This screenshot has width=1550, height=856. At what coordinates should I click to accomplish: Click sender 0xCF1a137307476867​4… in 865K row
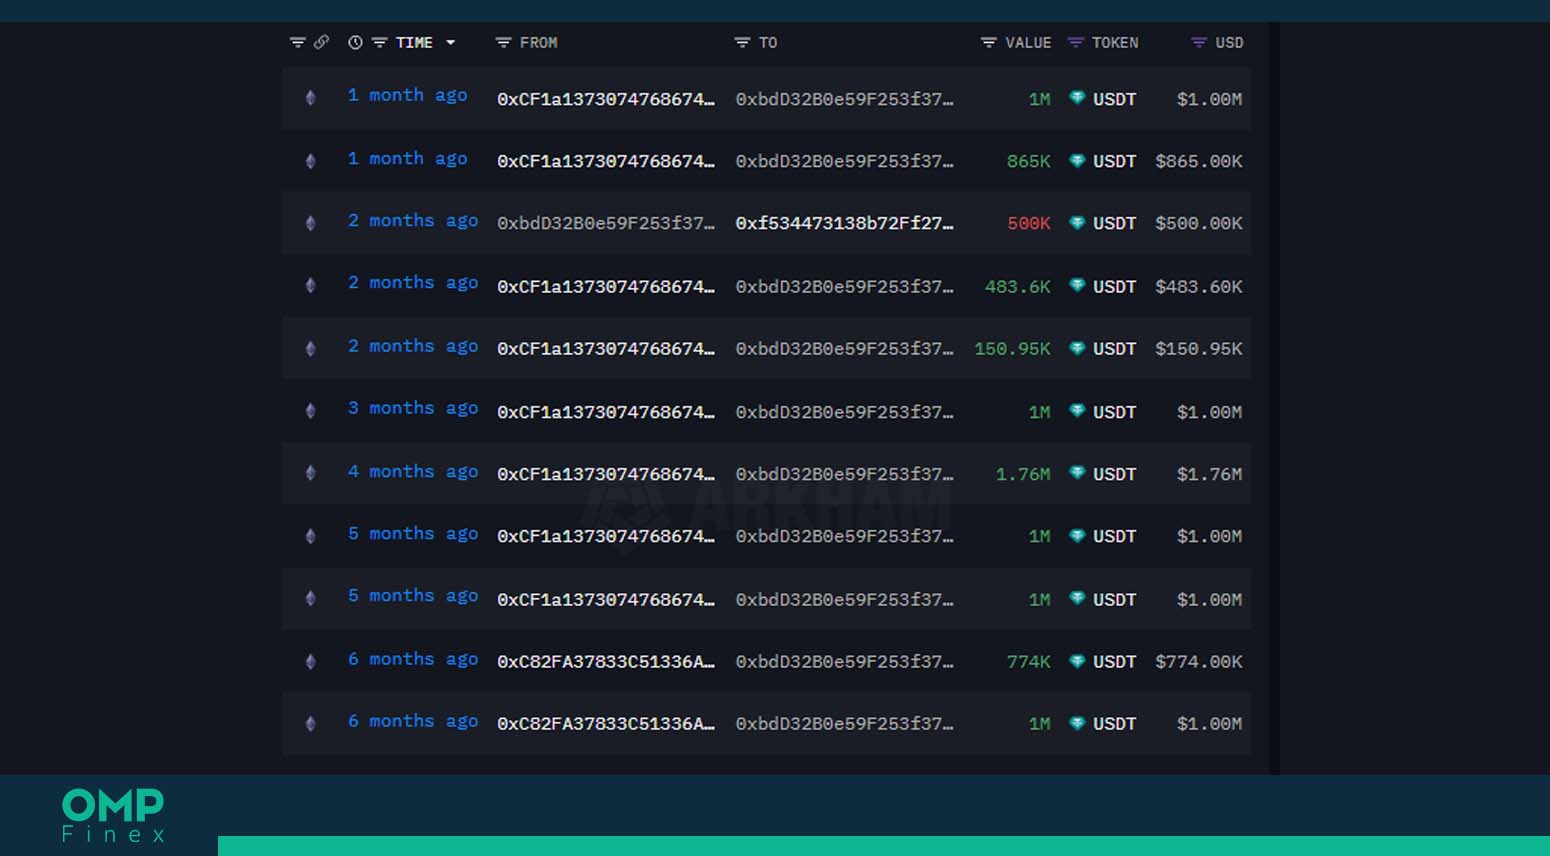[x=606, y=161]
